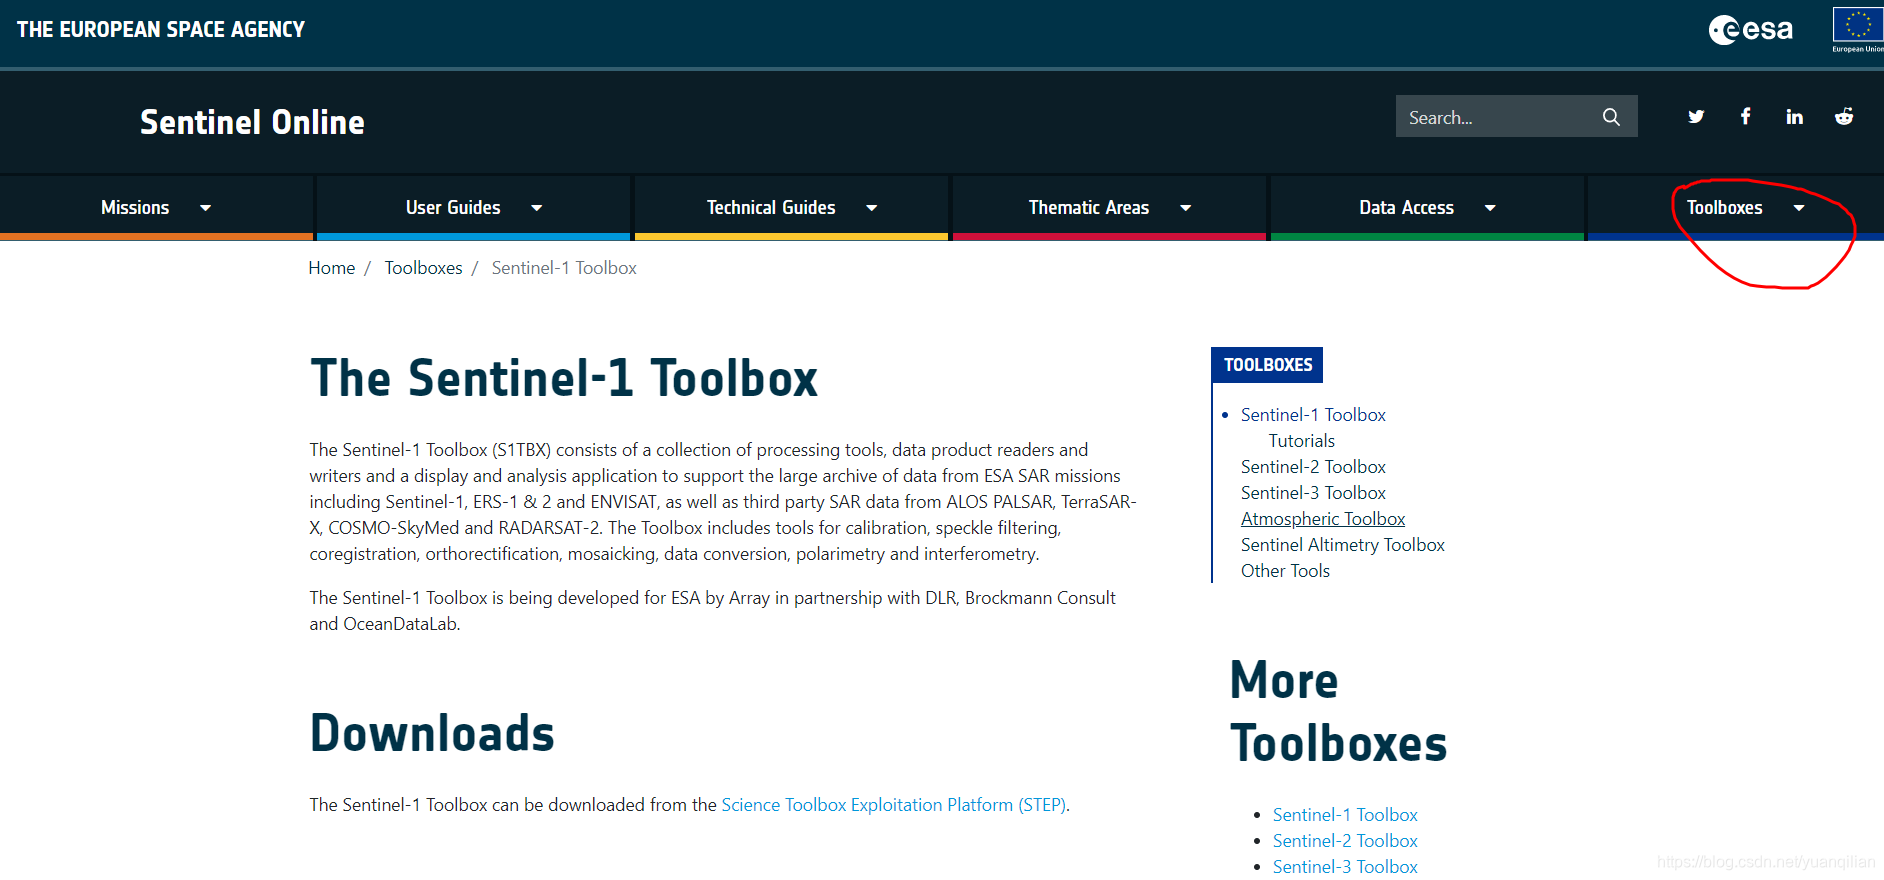This screenshot has width=1884, height=880.
Task: Click the TOOLBOXES sidebar heading
Action: 1267,365
